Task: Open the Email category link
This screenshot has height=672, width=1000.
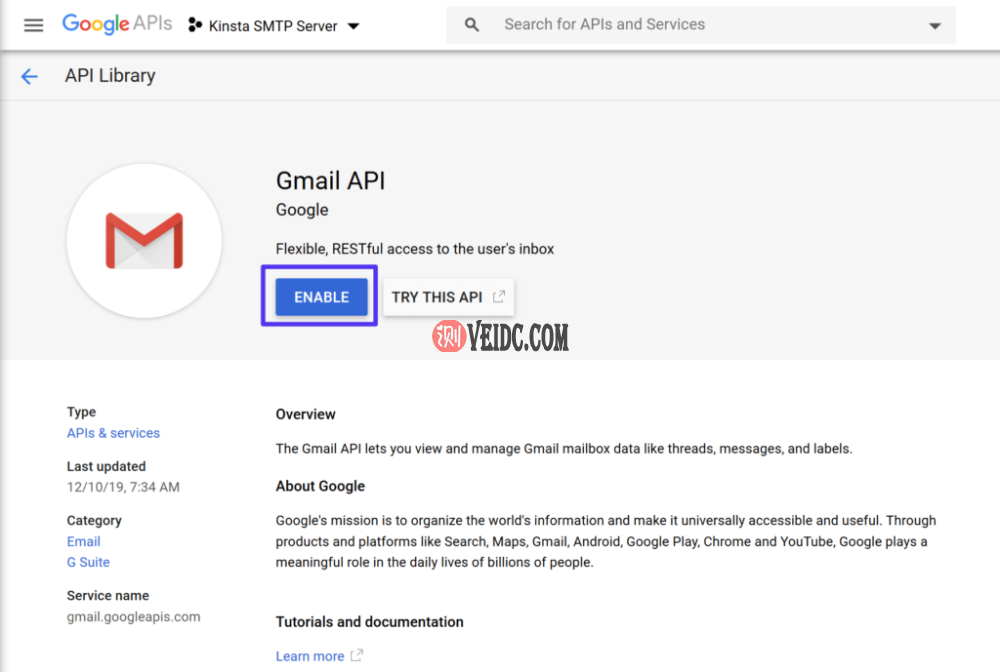Action: click(x=83, y=541)
